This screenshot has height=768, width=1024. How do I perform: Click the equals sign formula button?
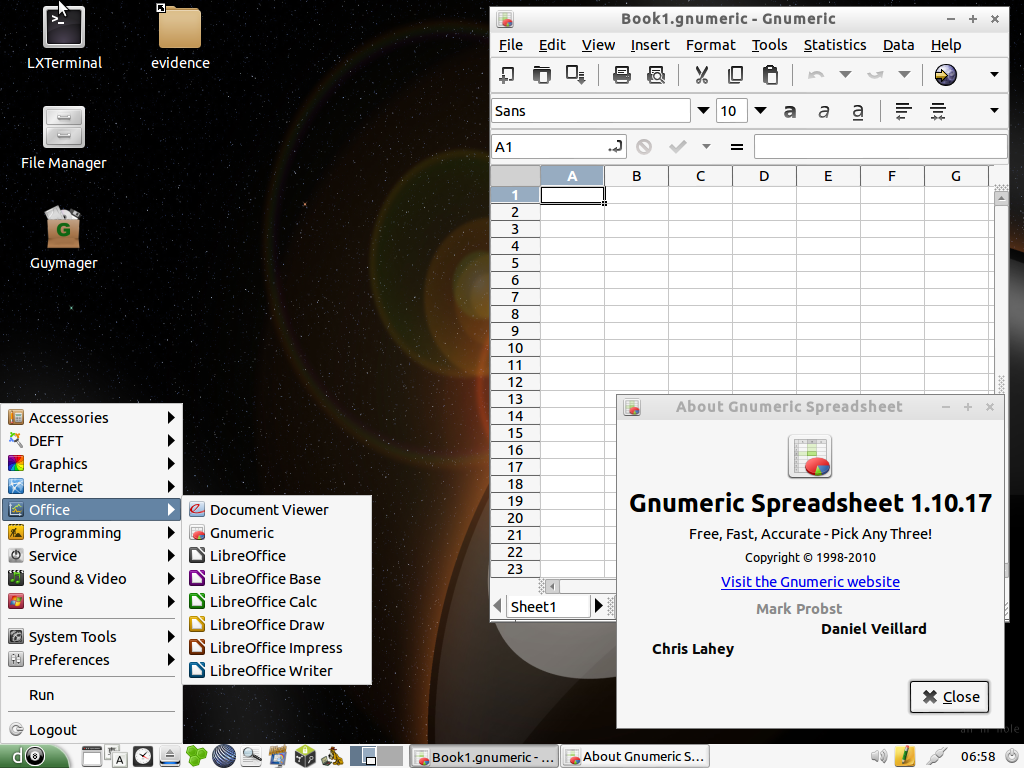pos(737,147)
